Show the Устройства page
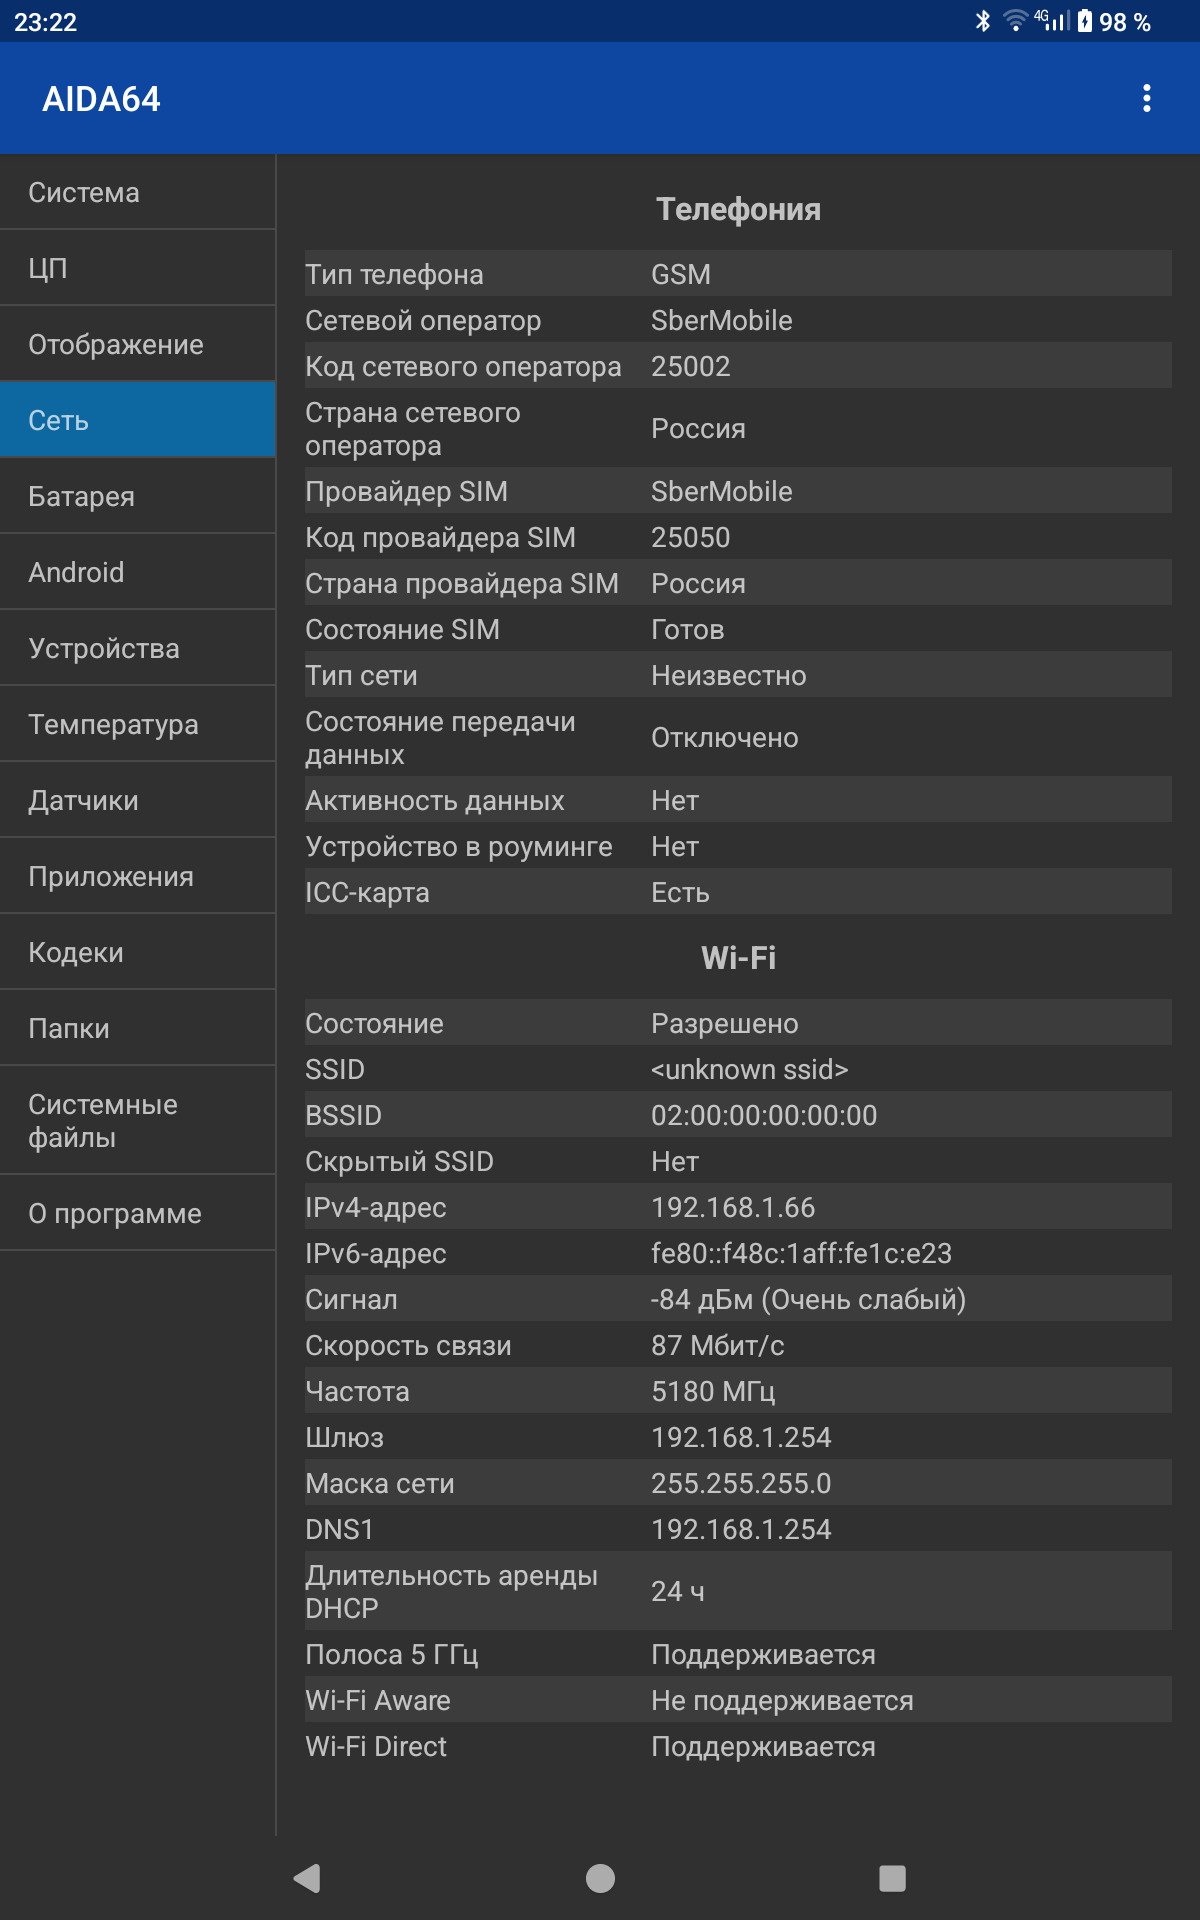The image size is (1200, 1920). coord(138,648)
